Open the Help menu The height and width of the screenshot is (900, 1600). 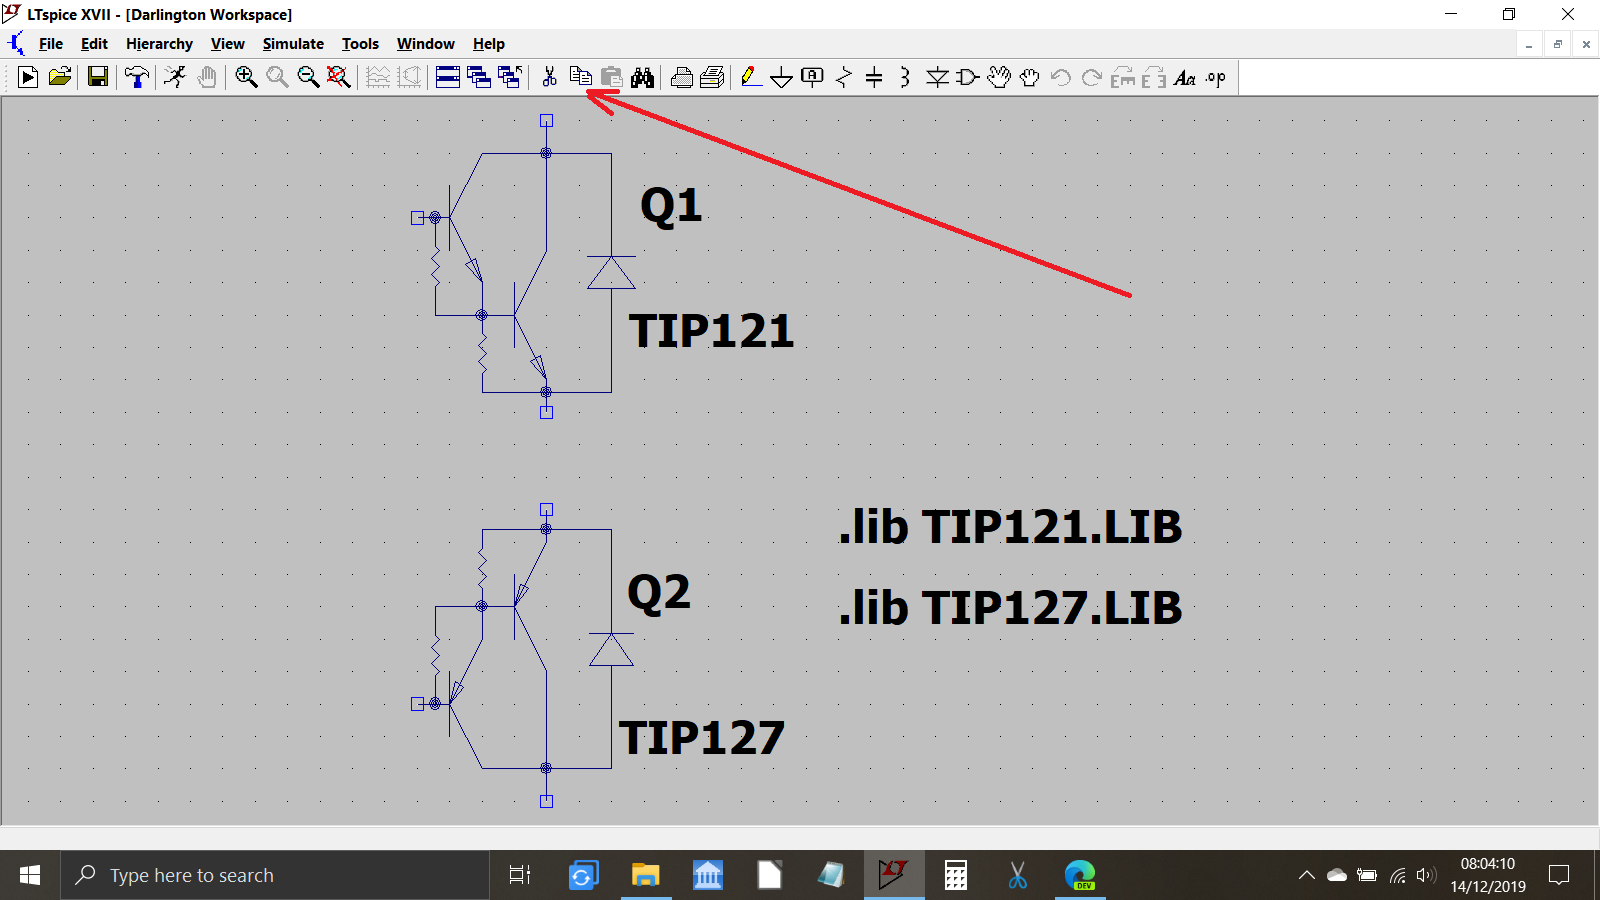pos(488,44)
